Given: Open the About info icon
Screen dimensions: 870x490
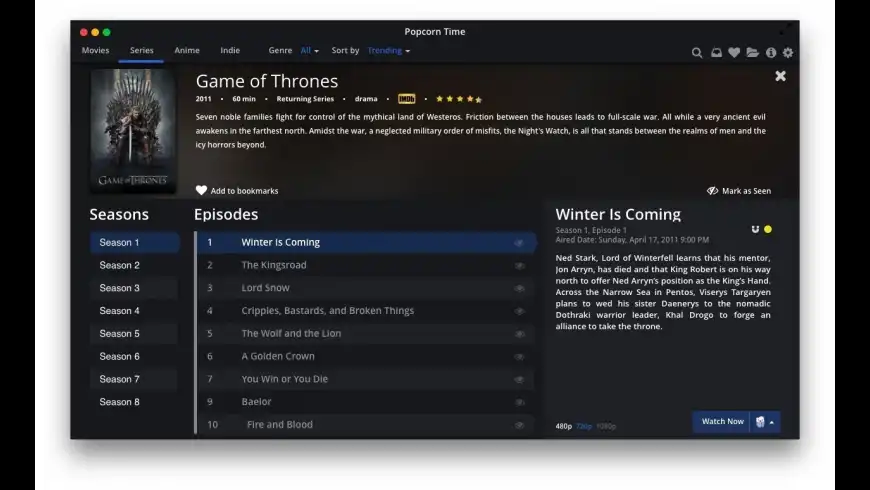Looking at the screenshot, I should 771,53.
